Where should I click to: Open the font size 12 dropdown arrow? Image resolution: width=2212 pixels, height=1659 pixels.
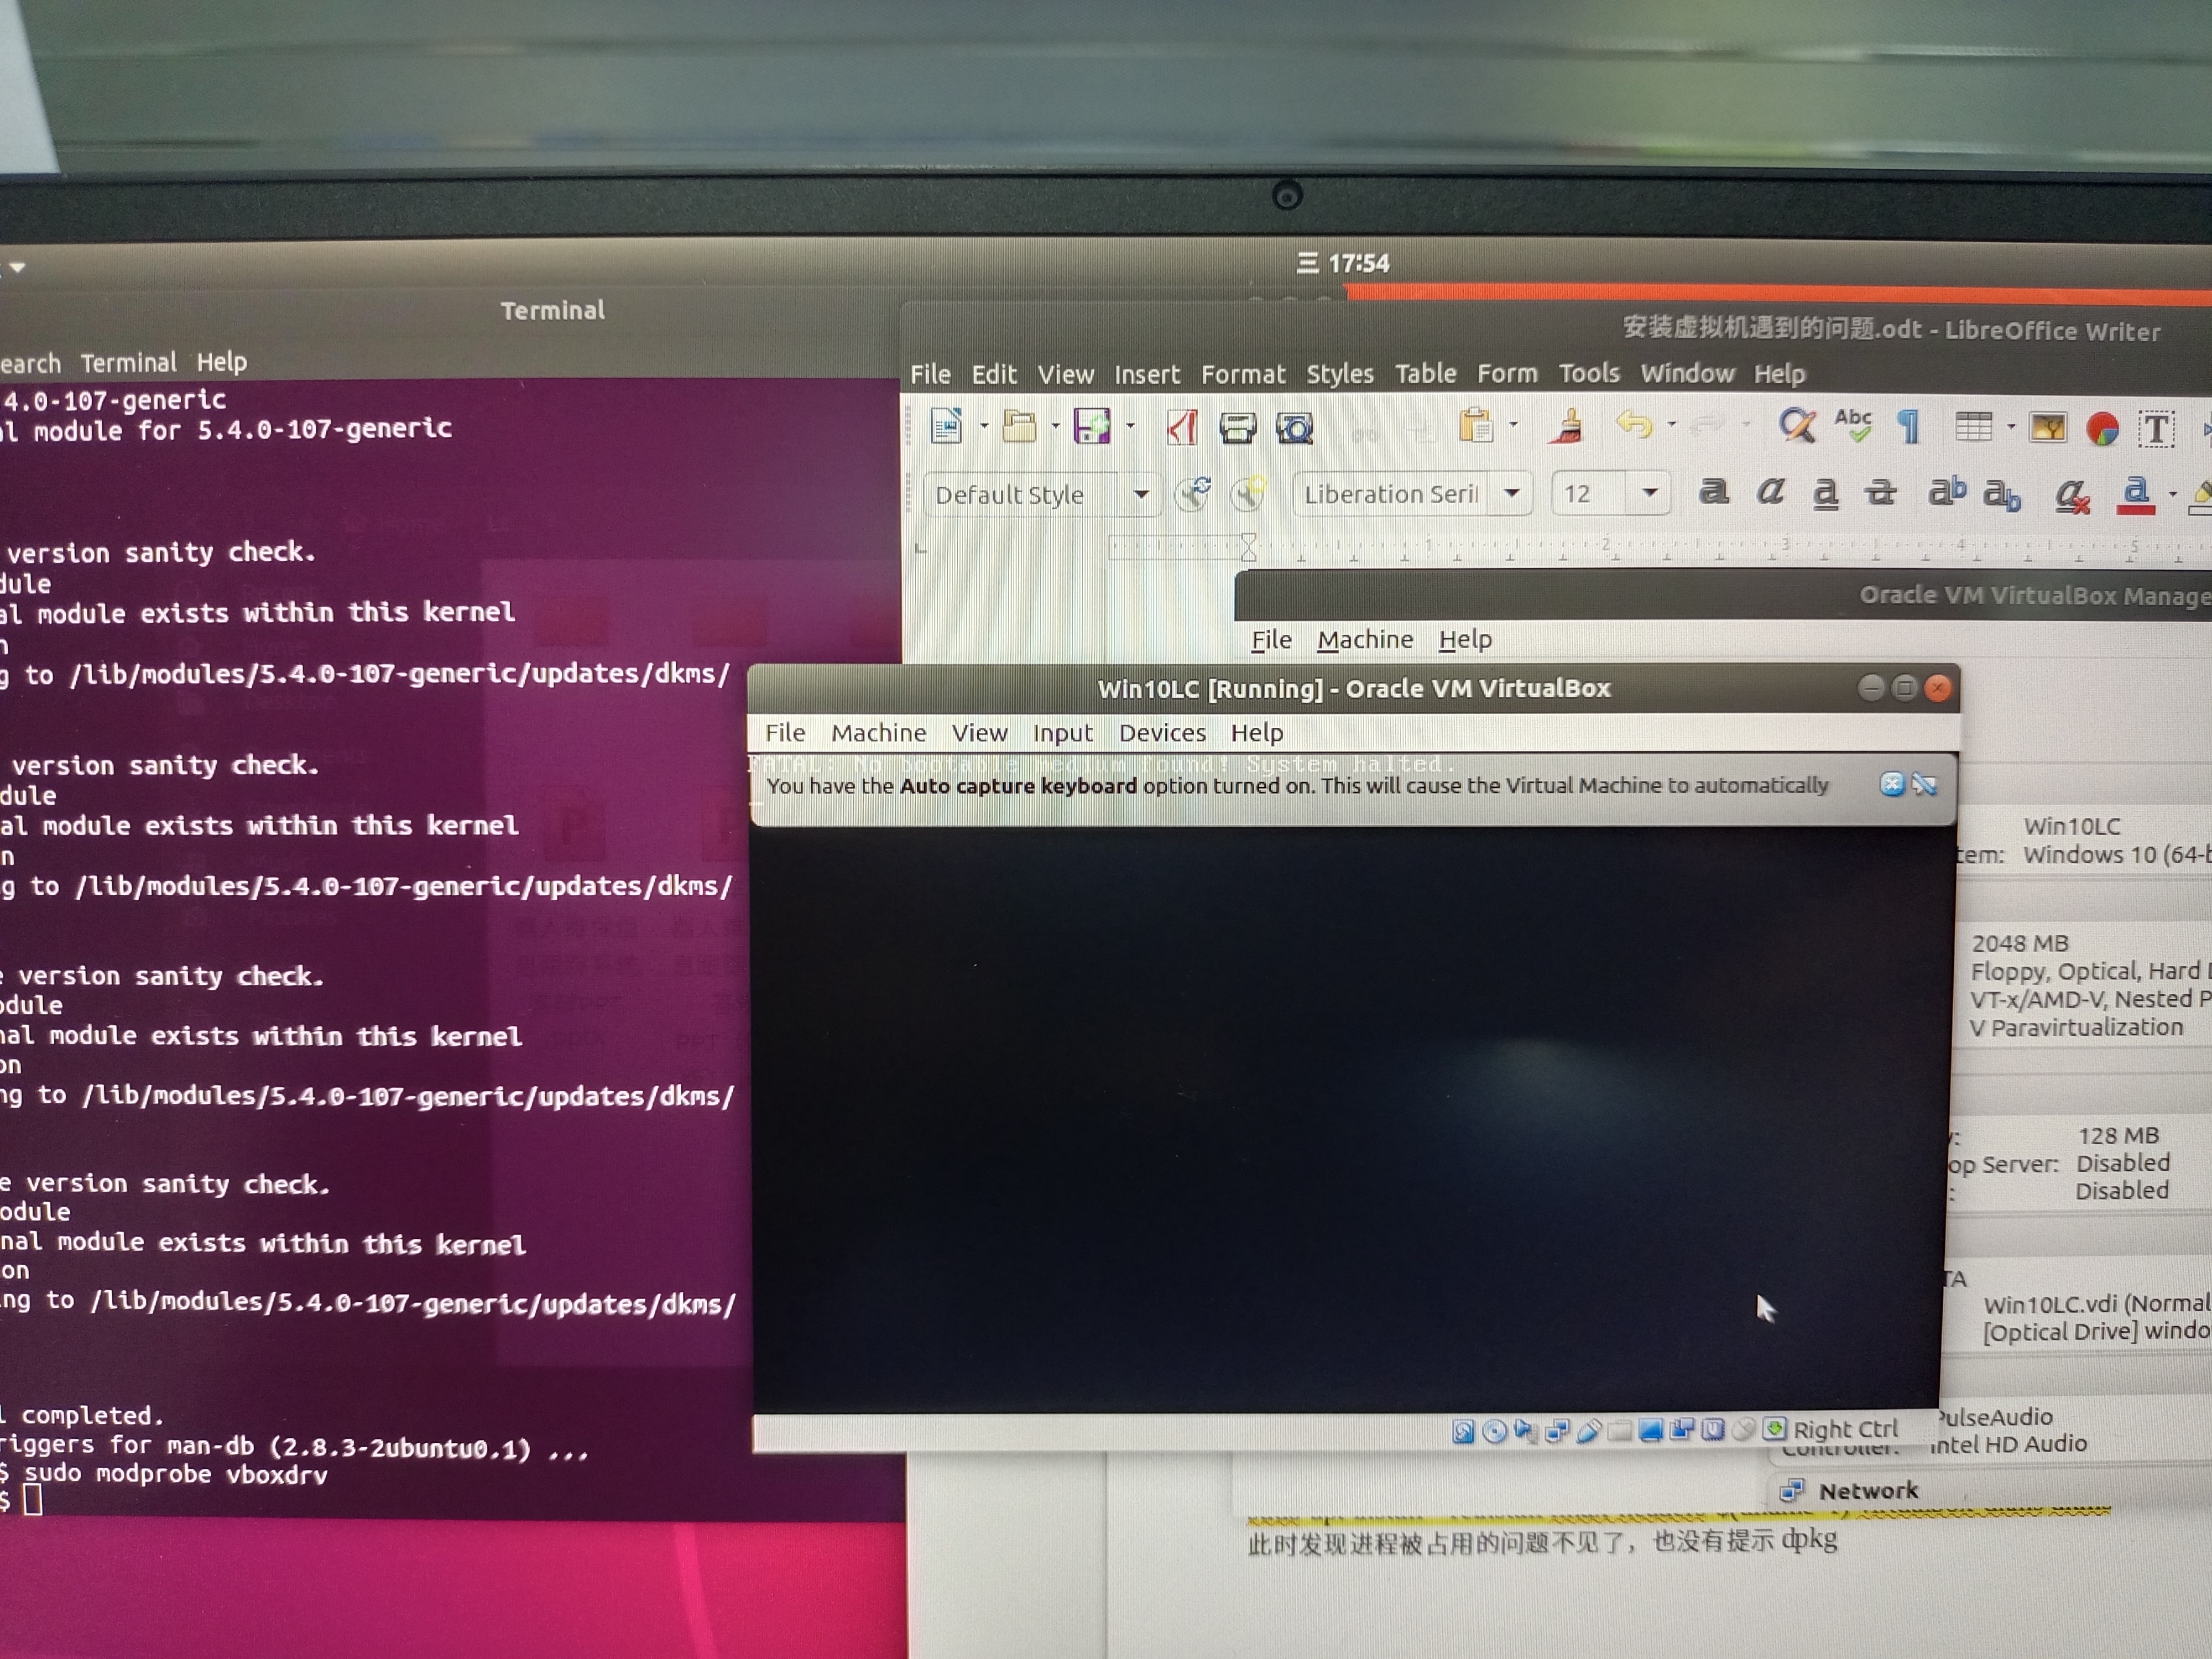1650,492
